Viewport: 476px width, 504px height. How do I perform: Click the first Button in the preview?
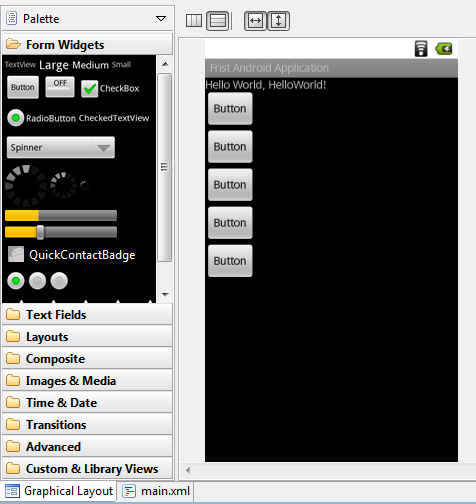230,109
